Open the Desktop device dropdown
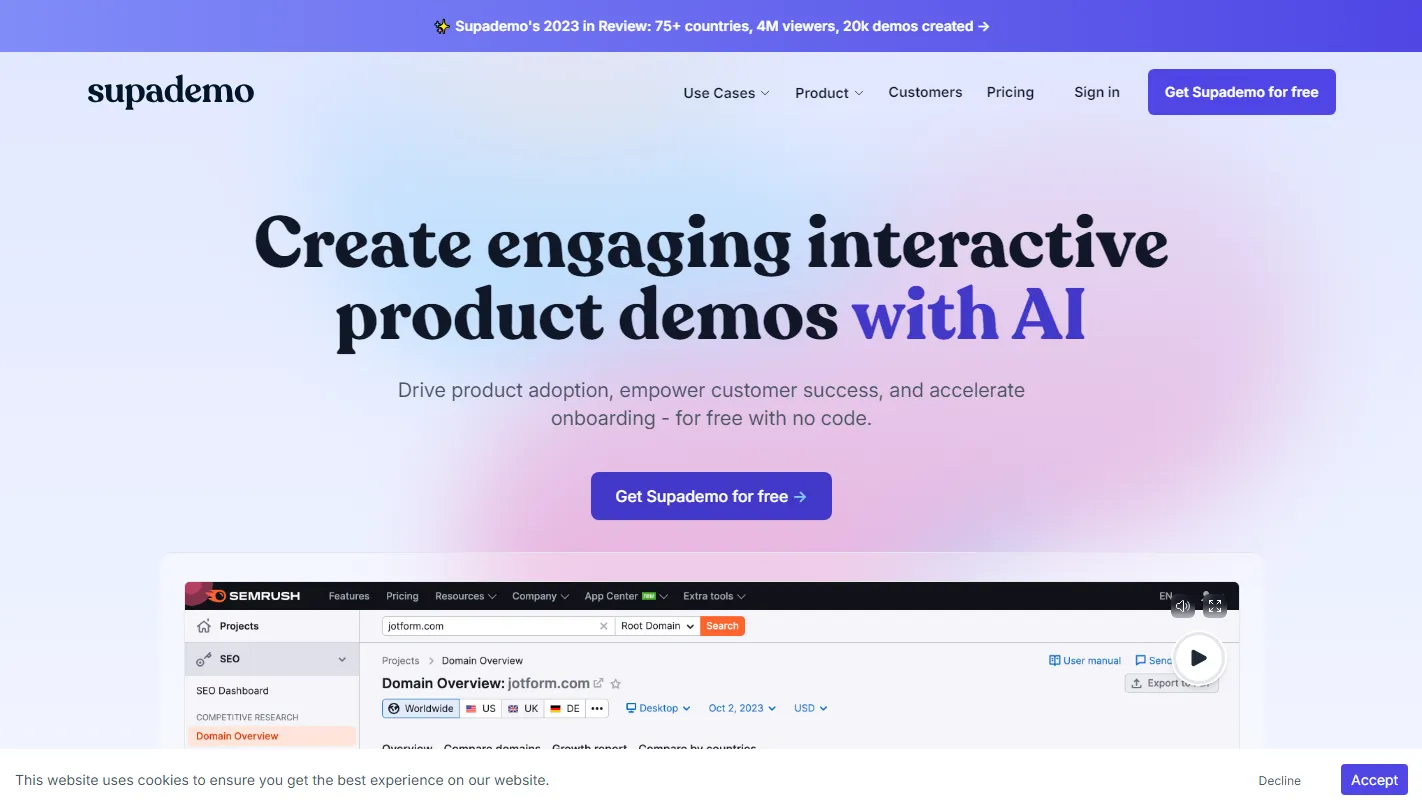Image resolution: width=1422 pixels, height=800 pixels. pos(657,708)
